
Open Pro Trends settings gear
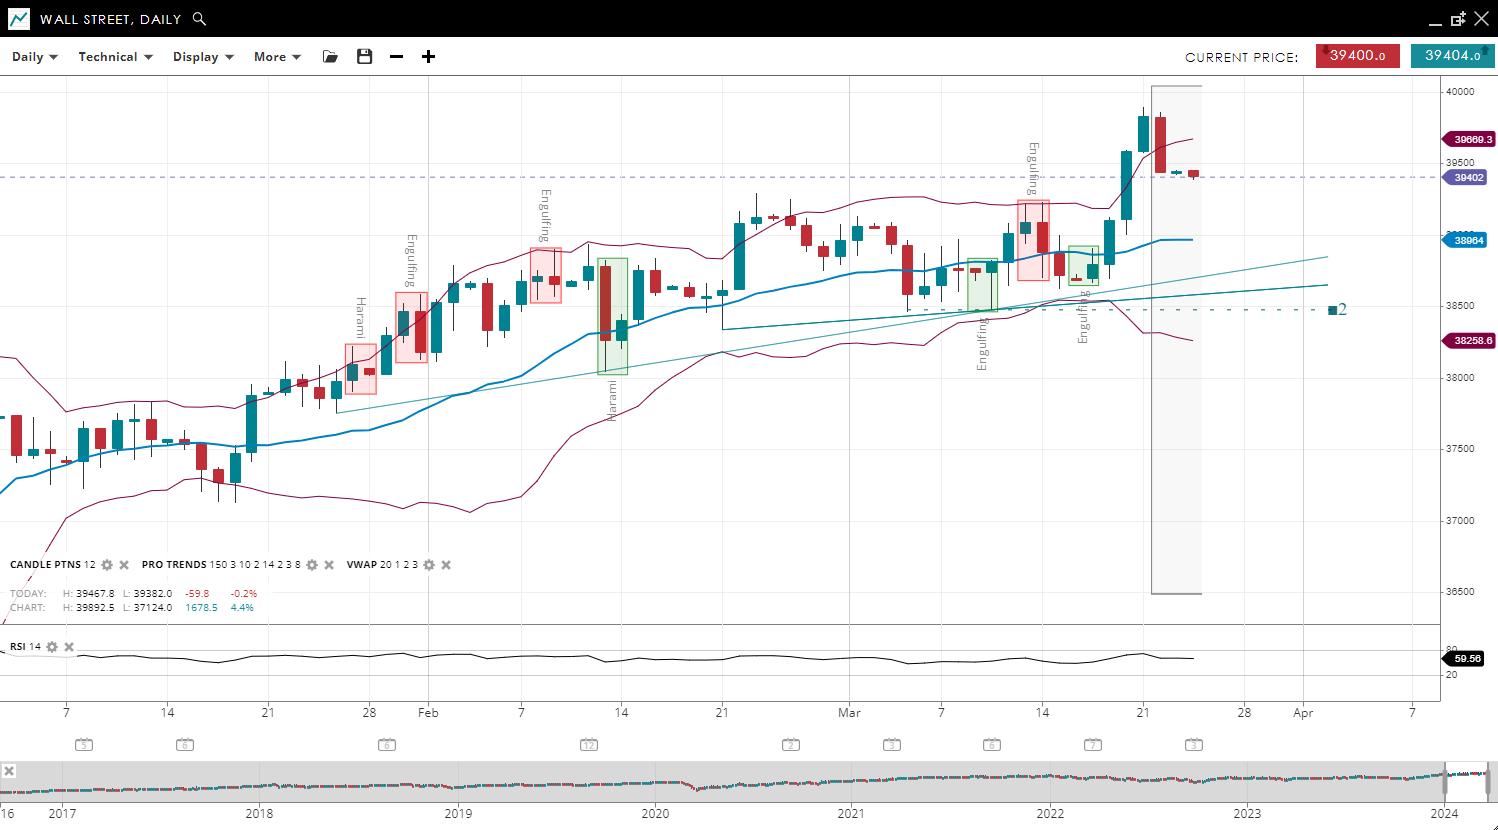(312, 565)
